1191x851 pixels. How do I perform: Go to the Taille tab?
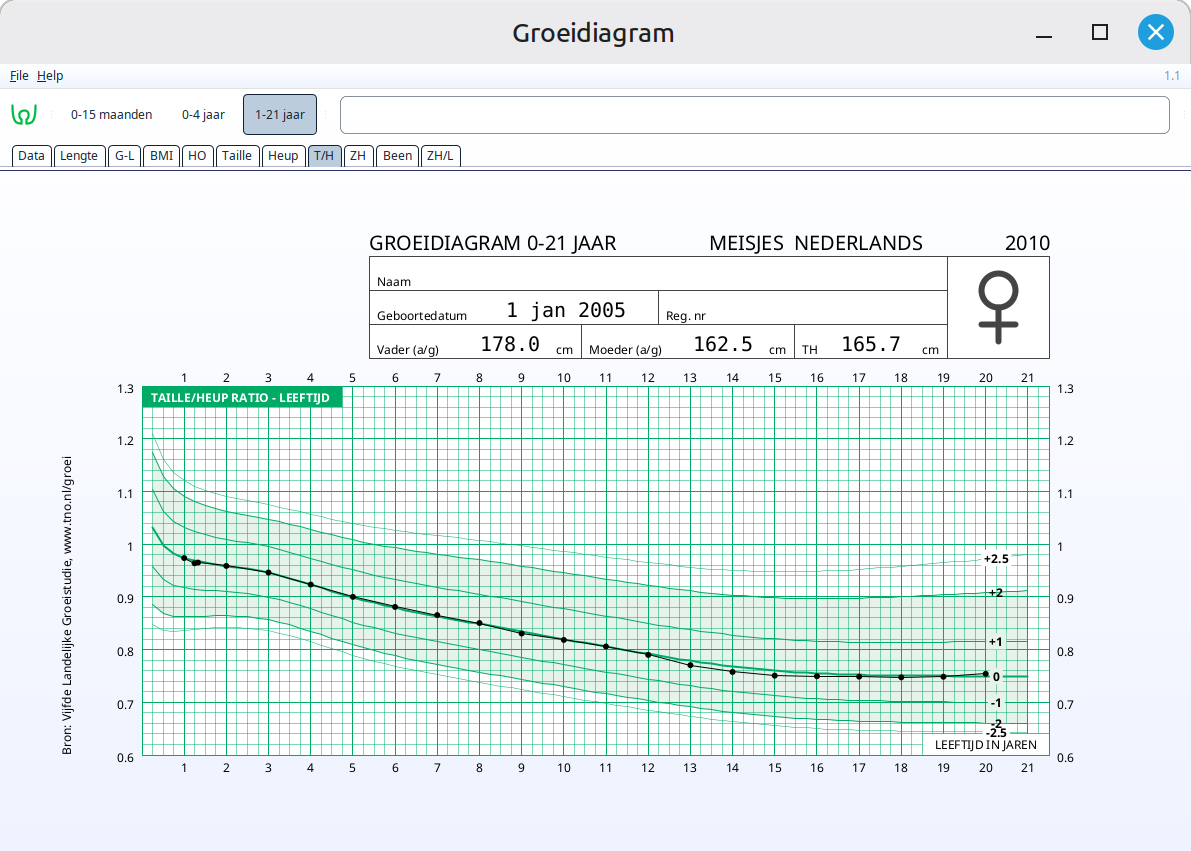coord(237,156)
